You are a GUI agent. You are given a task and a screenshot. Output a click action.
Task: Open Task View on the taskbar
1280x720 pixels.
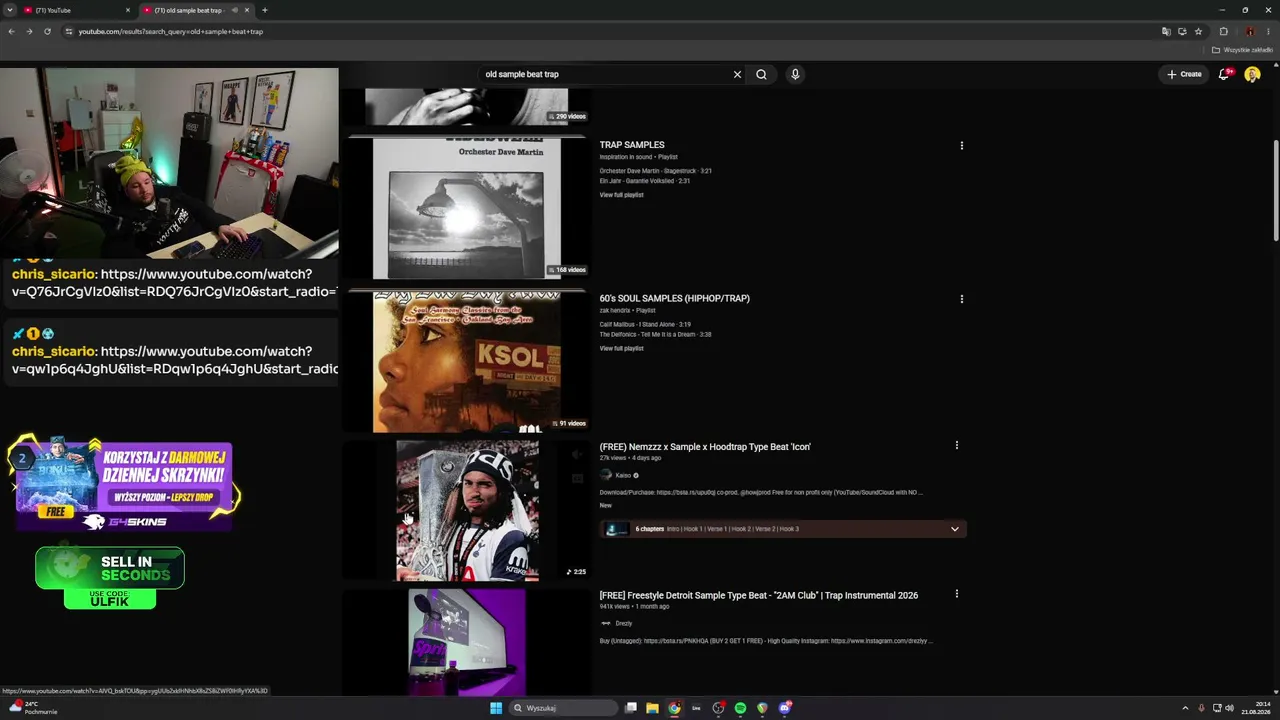coord(631,708)
